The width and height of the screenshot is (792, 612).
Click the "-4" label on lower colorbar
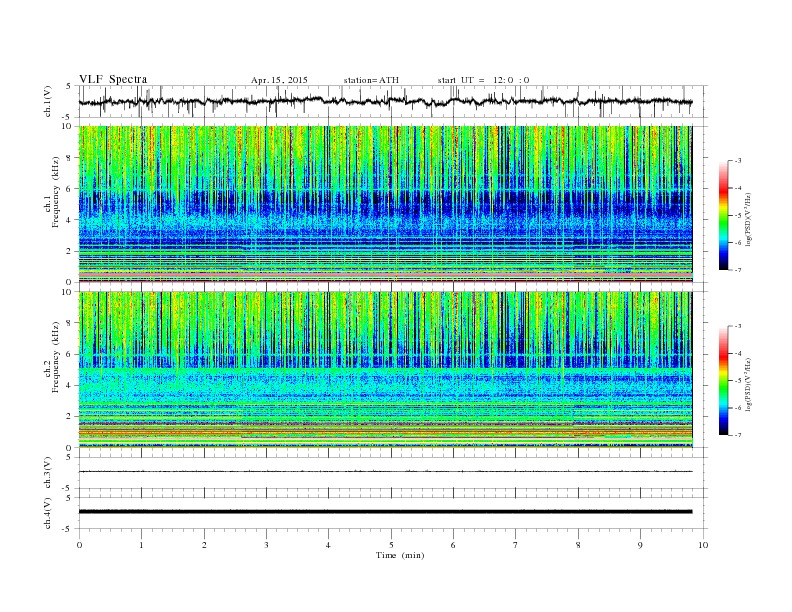pyautogui.click(x=738, y=353)
